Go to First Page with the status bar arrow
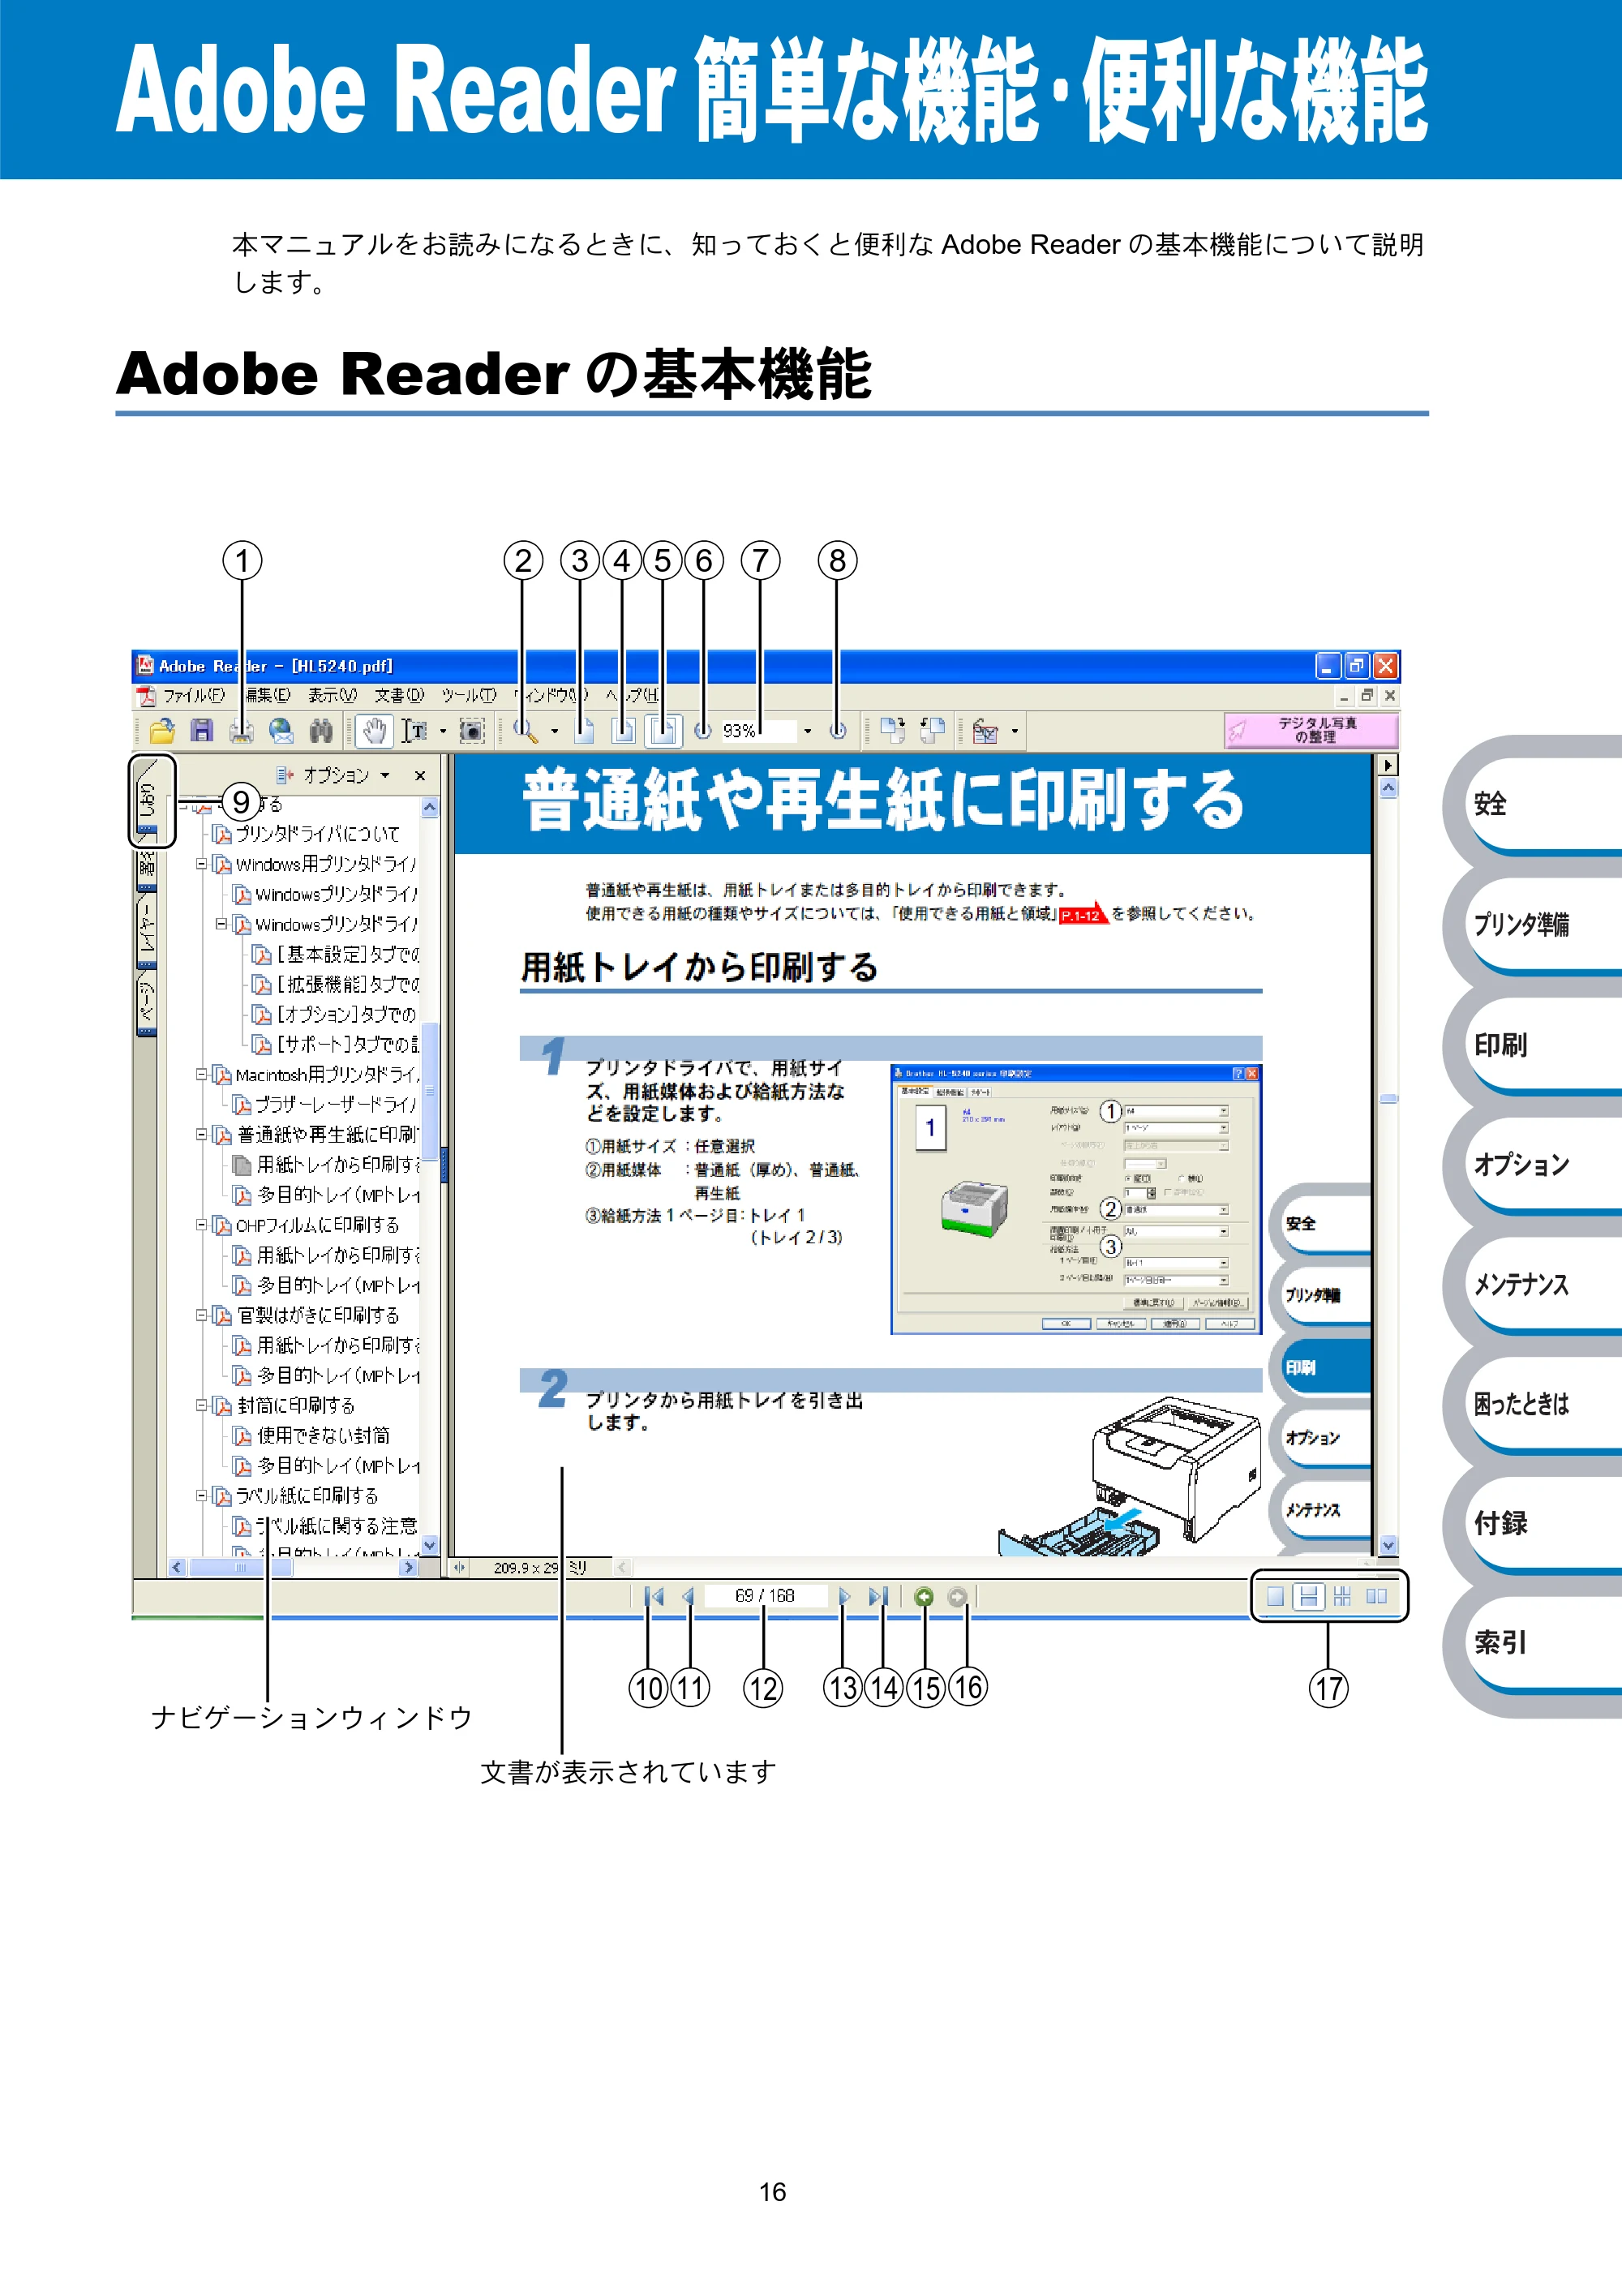The width and height of the screenshot is (1622, 2296). pyautogui.click(x=654, y=1596)
